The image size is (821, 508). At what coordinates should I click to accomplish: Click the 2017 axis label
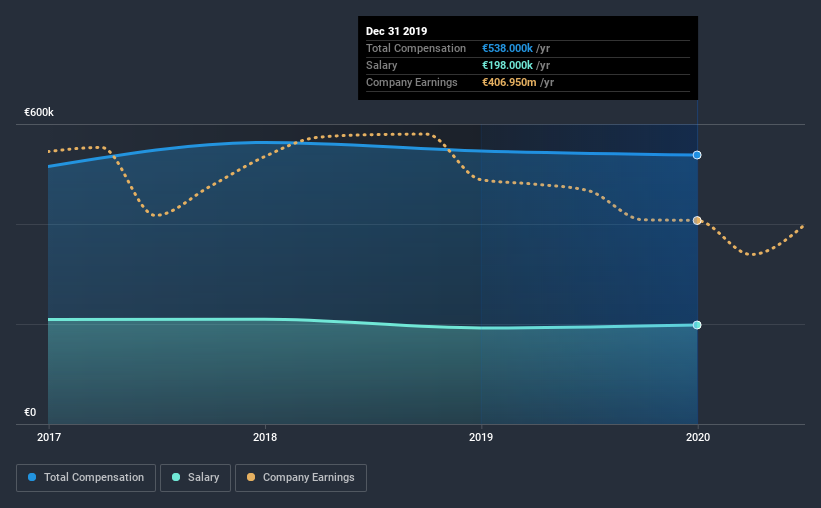(x=49, y=437)
